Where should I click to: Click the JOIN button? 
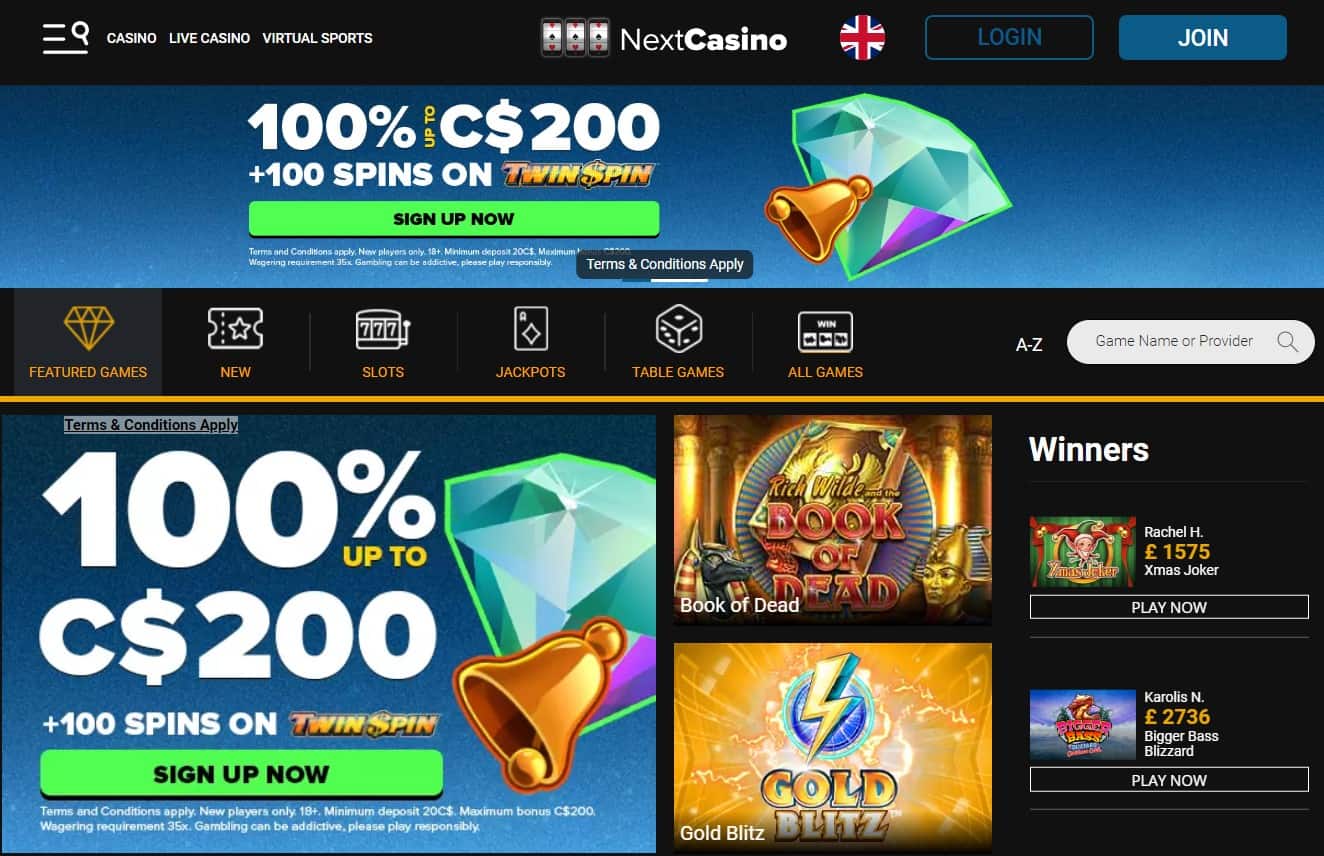coord(1203,37)
